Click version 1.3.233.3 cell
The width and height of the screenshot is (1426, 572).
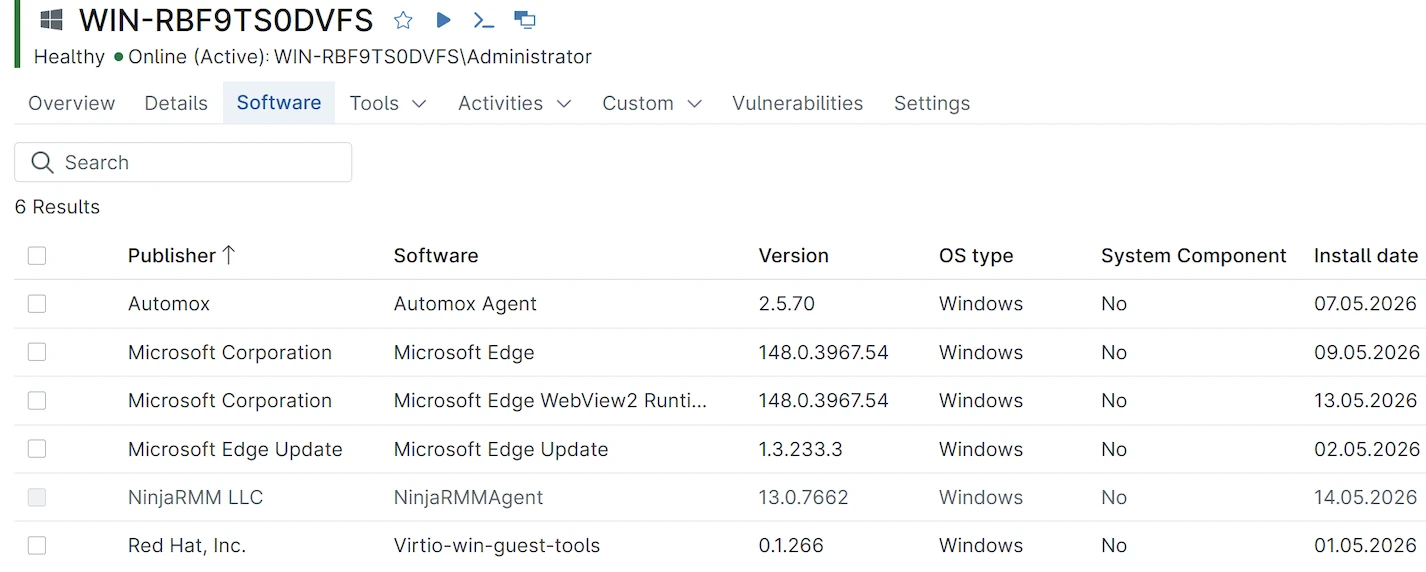[x=801, y=449]
